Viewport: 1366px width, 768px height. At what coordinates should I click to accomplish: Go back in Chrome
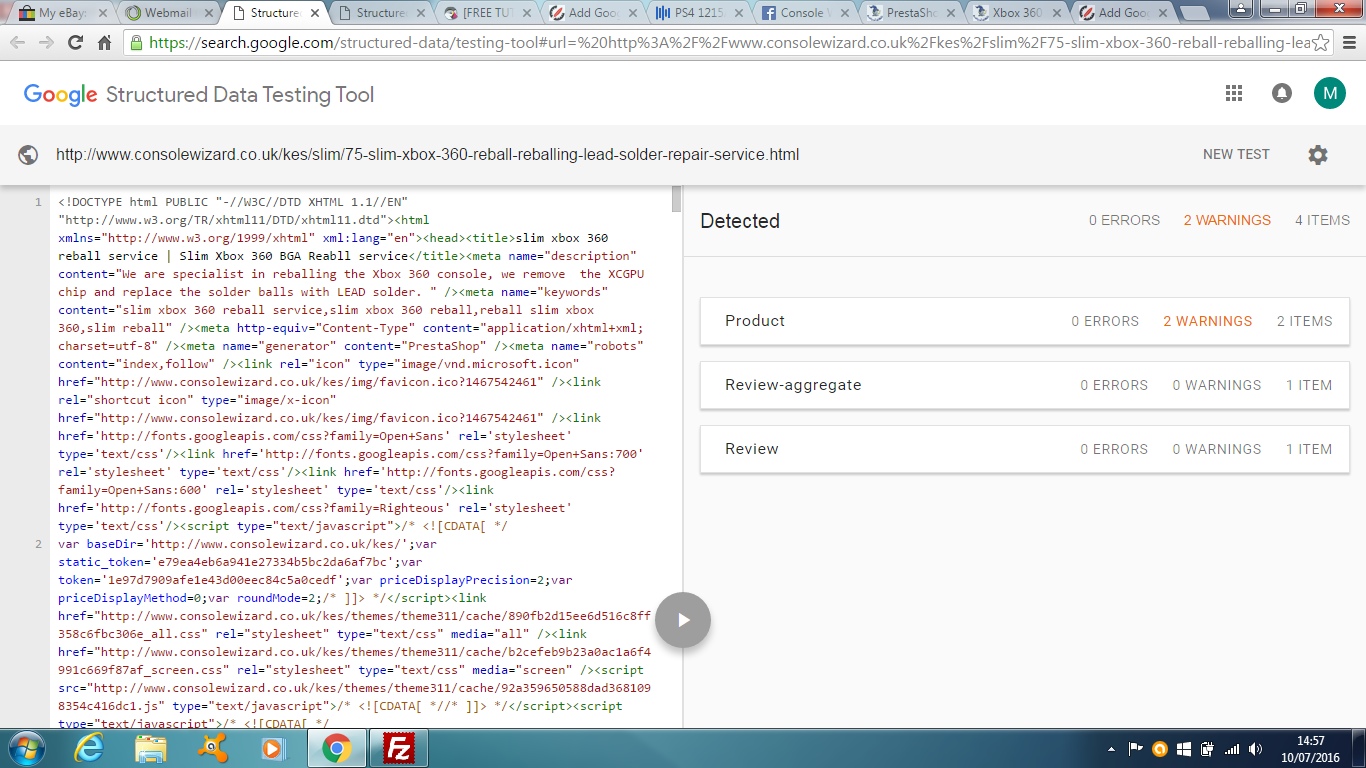click(x=18, y=43)
